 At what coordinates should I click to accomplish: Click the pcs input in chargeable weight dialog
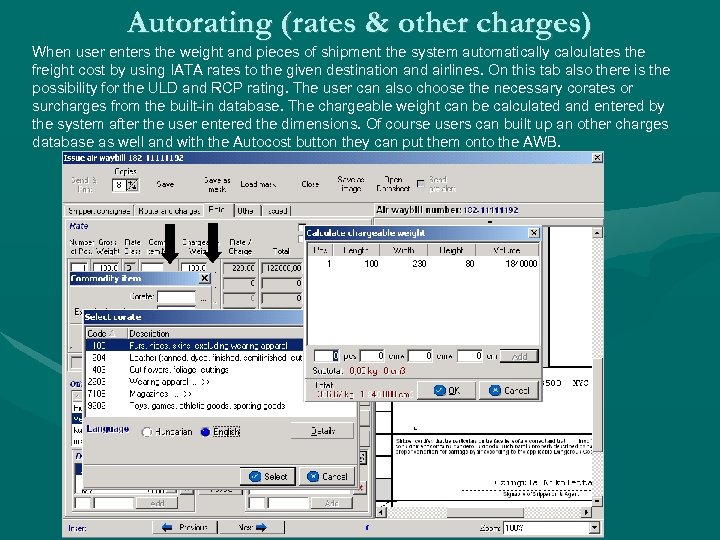[x=326, y=356]
